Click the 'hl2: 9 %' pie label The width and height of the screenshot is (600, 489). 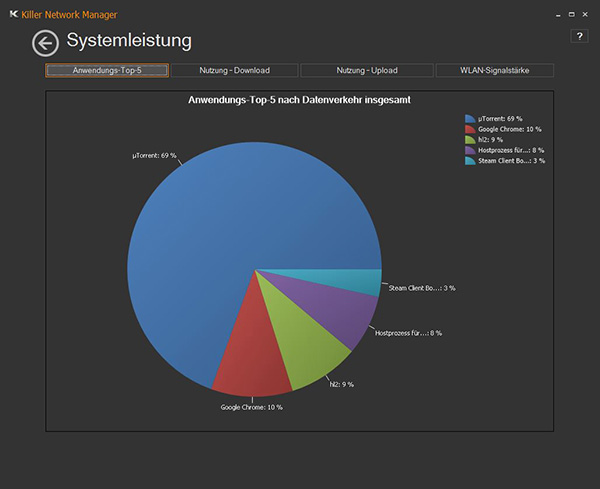342,384
